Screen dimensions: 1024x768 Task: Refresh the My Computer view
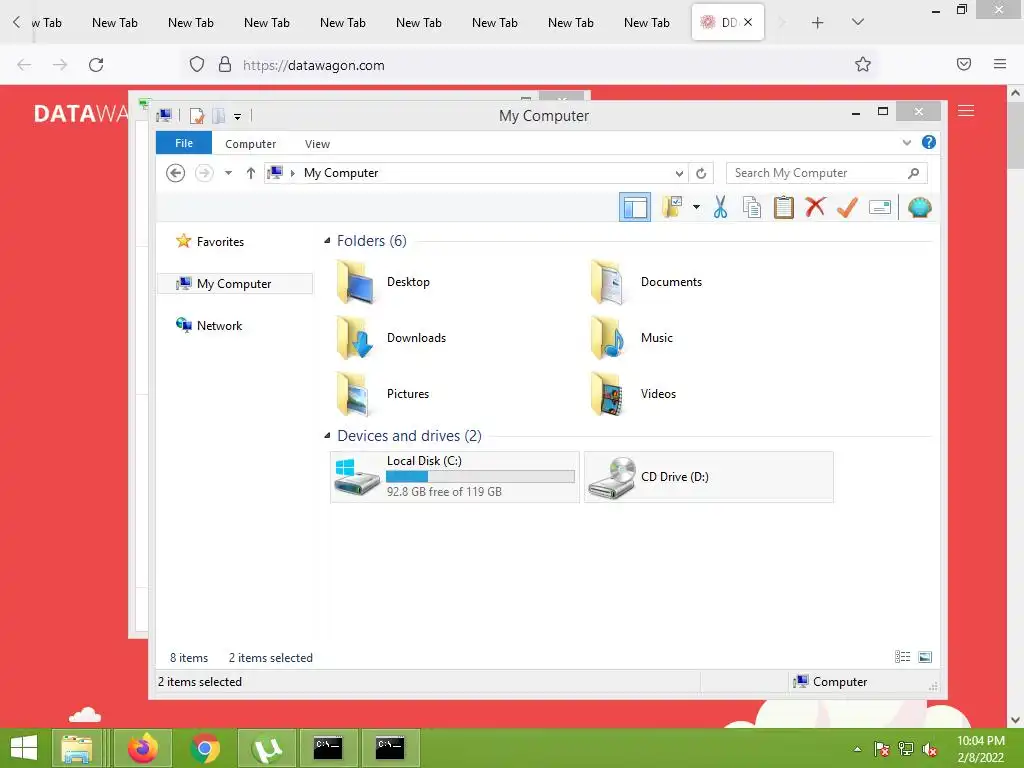pyautogui.click(x=701, y=173)
